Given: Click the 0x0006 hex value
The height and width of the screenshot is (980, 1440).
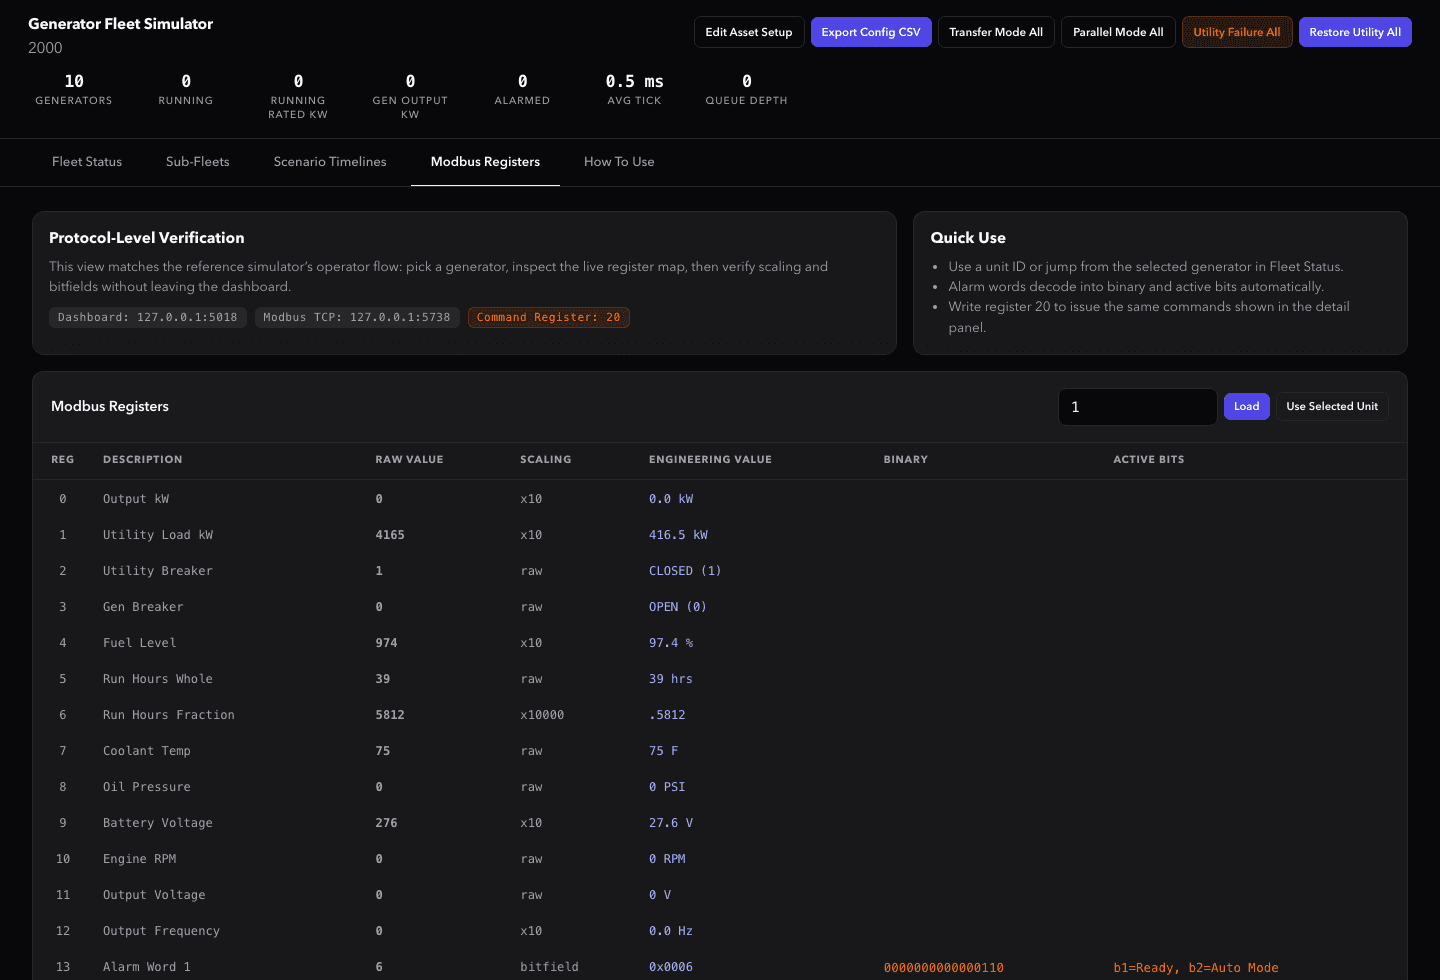Looking at the screenshot, I should pos(671,967).
